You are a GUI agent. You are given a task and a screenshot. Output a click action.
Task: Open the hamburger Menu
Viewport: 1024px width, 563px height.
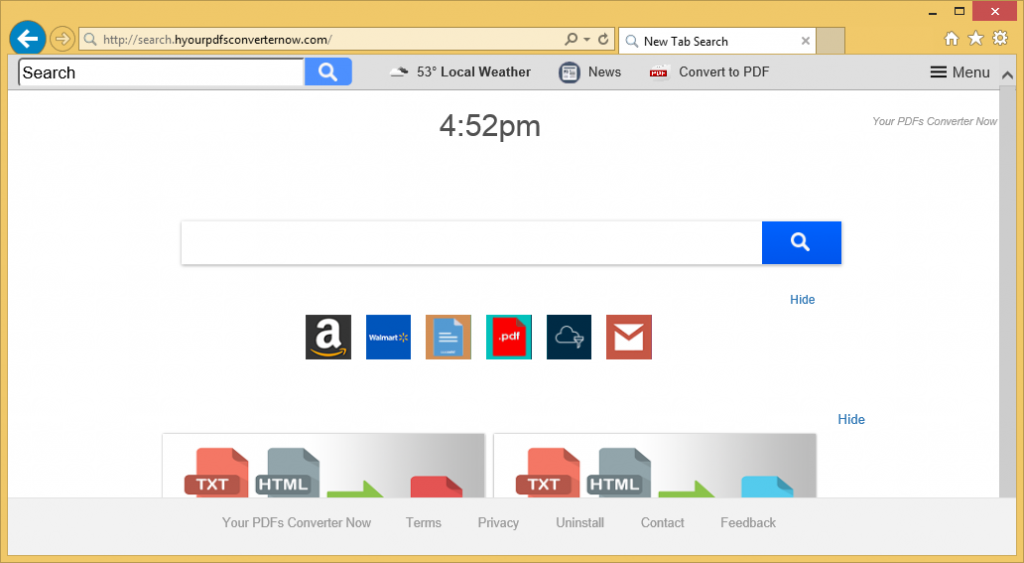pyautogui.click(x=960, y=72)
